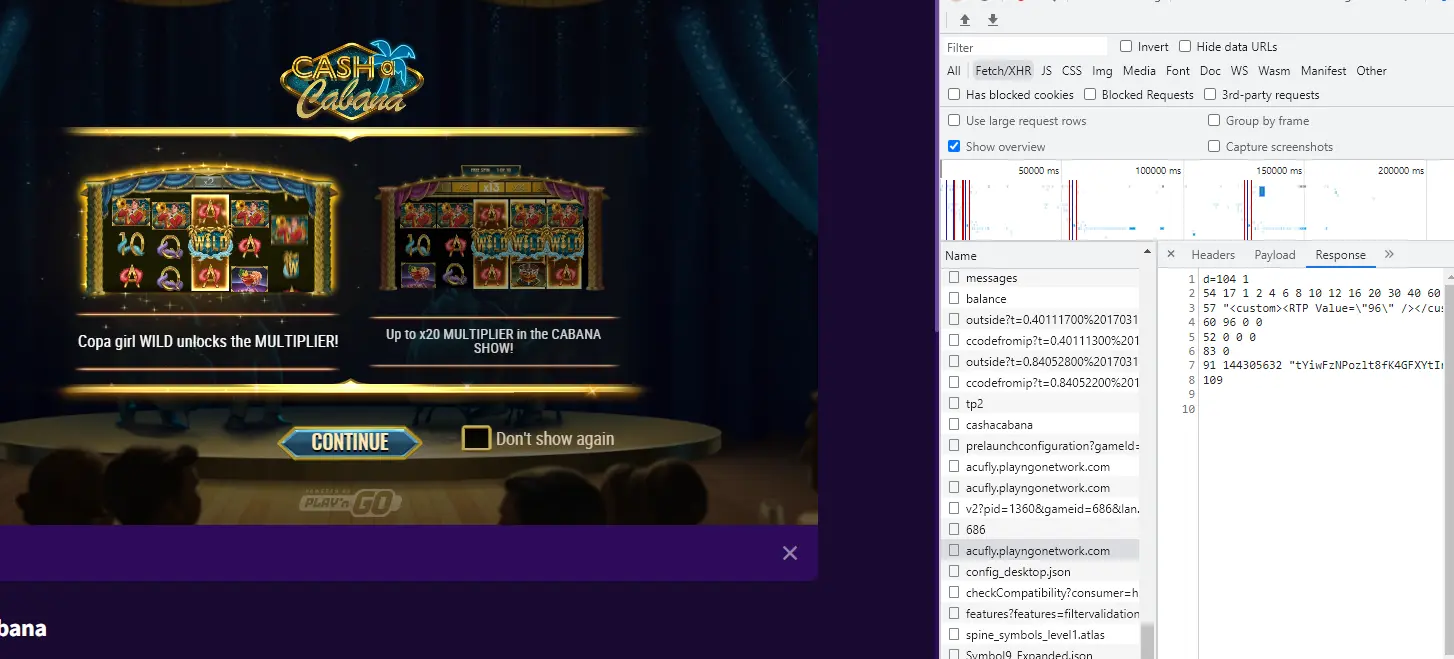Click response line "d=104 1"

click(1225, 278)
